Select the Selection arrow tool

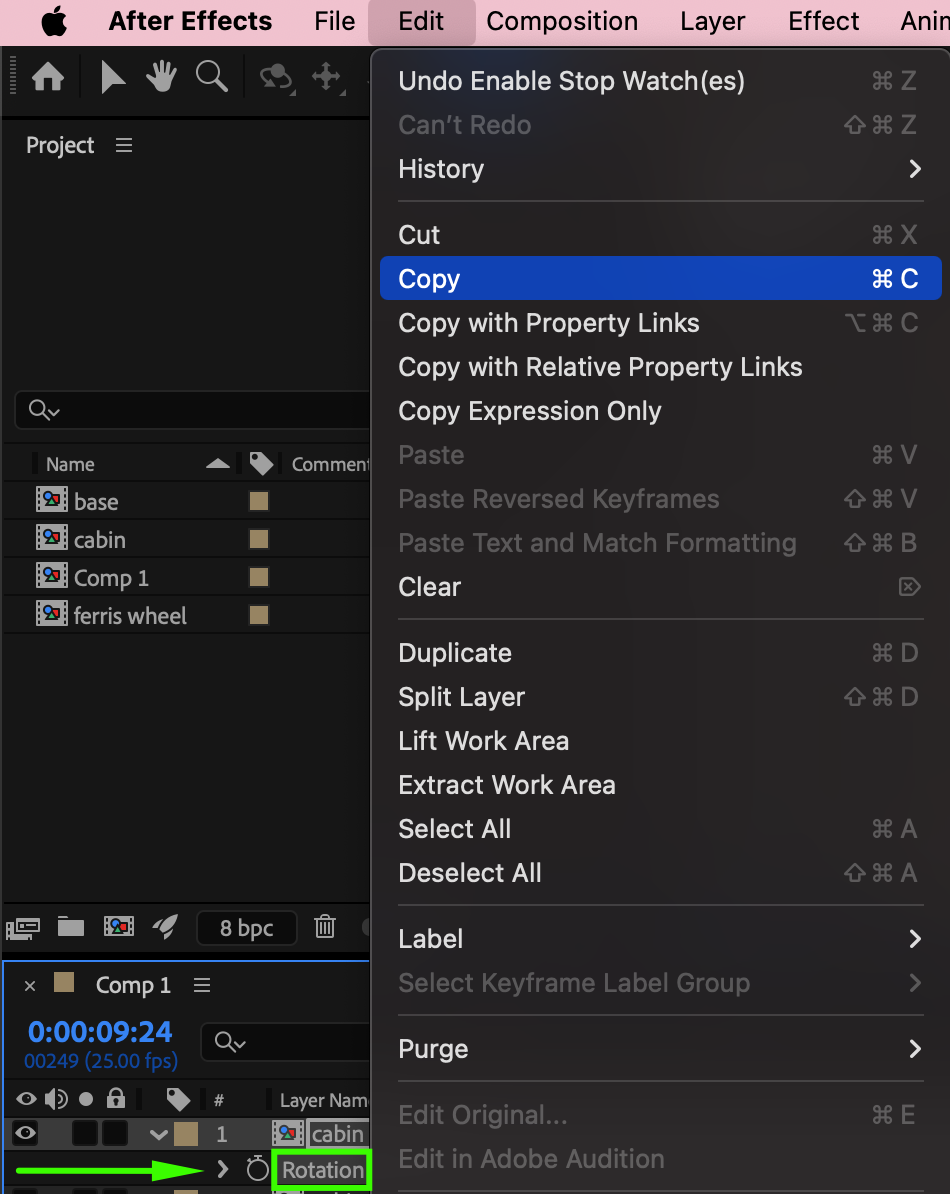tap(113, 77)
